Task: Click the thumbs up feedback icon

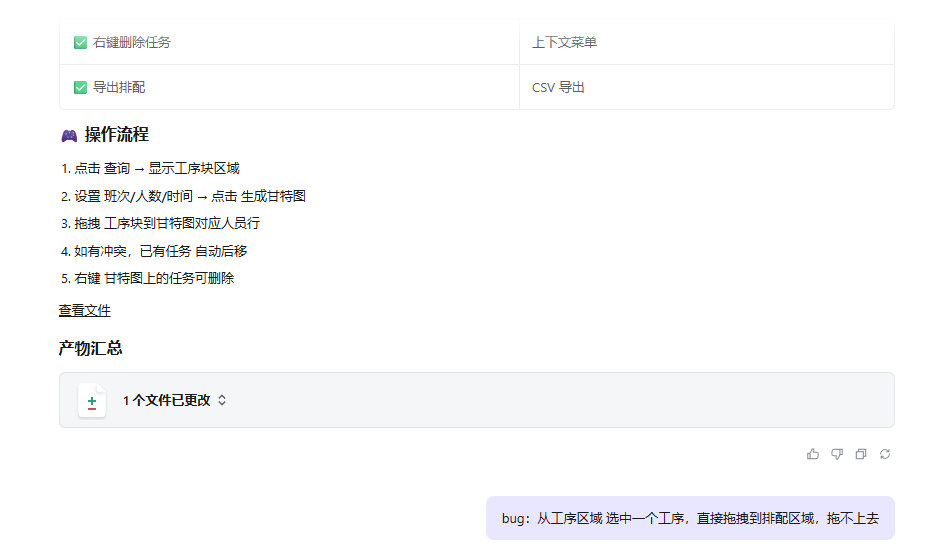Action: [x=812, y=454]
